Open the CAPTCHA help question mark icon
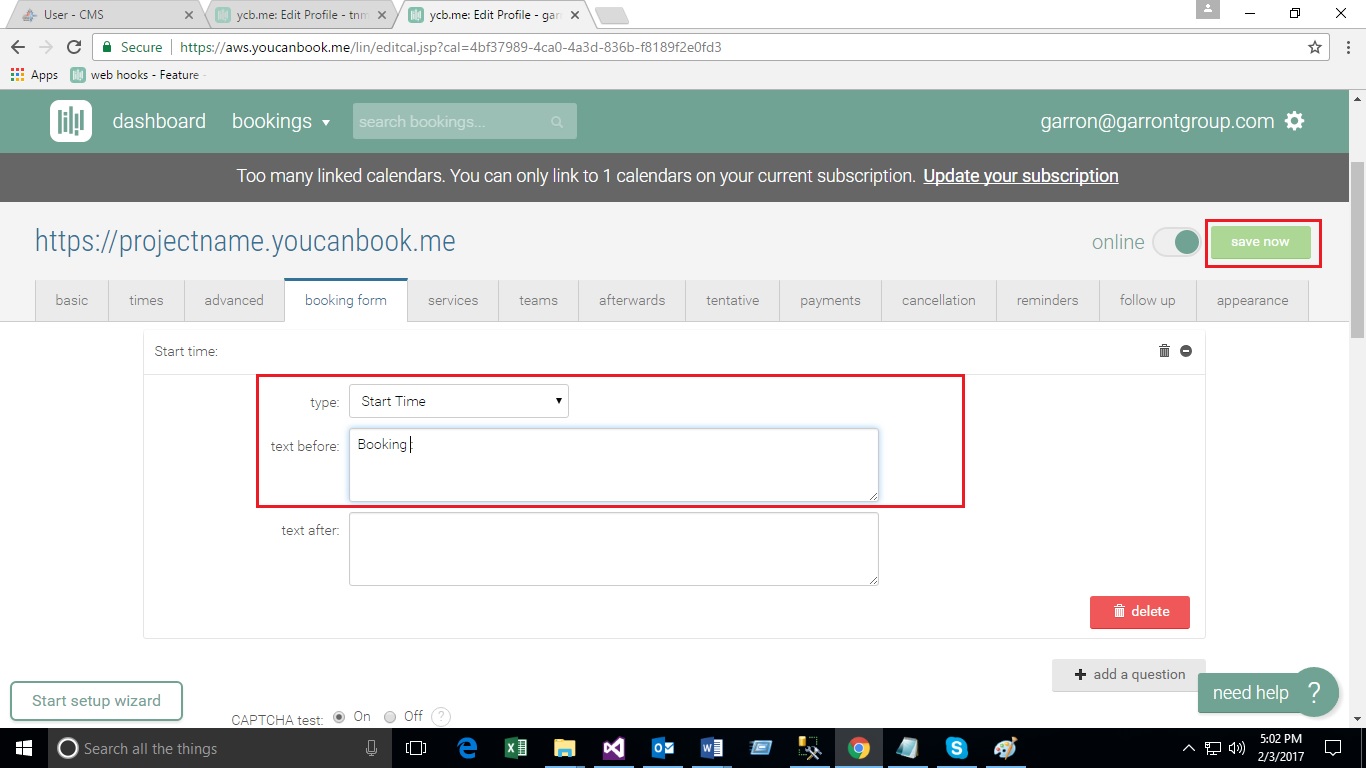Viewport: 1366px width, 768px height. [x=440, y=717]
